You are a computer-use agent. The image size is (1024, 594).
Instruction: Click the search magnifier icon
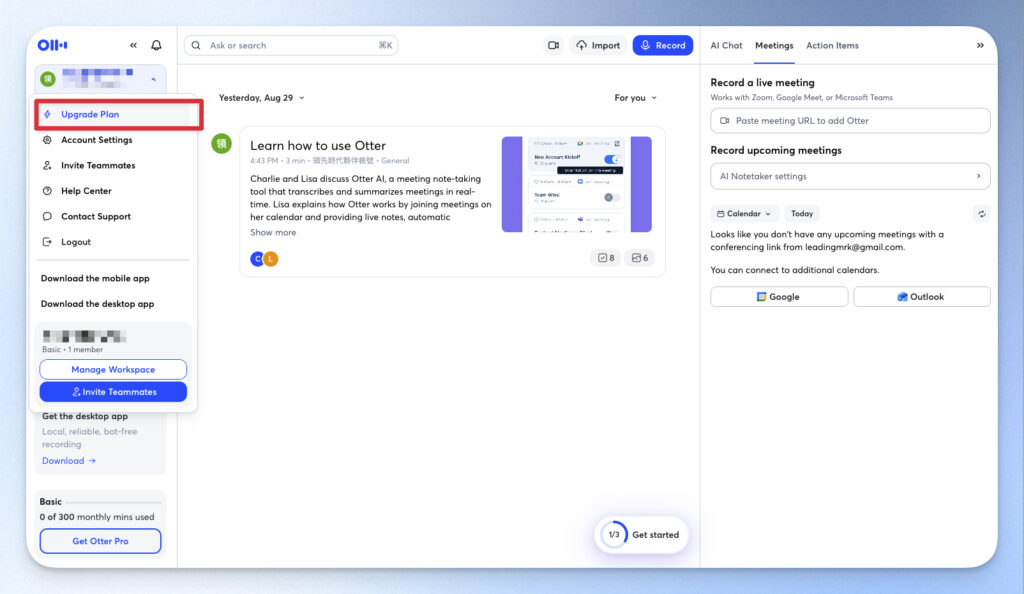(x=196, y=46)
